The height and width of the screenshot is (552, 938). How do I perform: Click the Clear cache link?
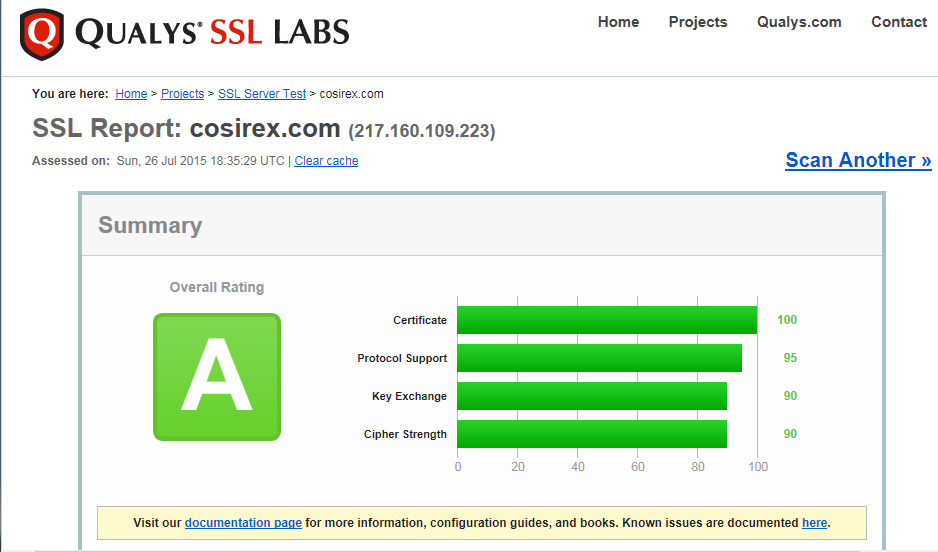click(326, 161)
